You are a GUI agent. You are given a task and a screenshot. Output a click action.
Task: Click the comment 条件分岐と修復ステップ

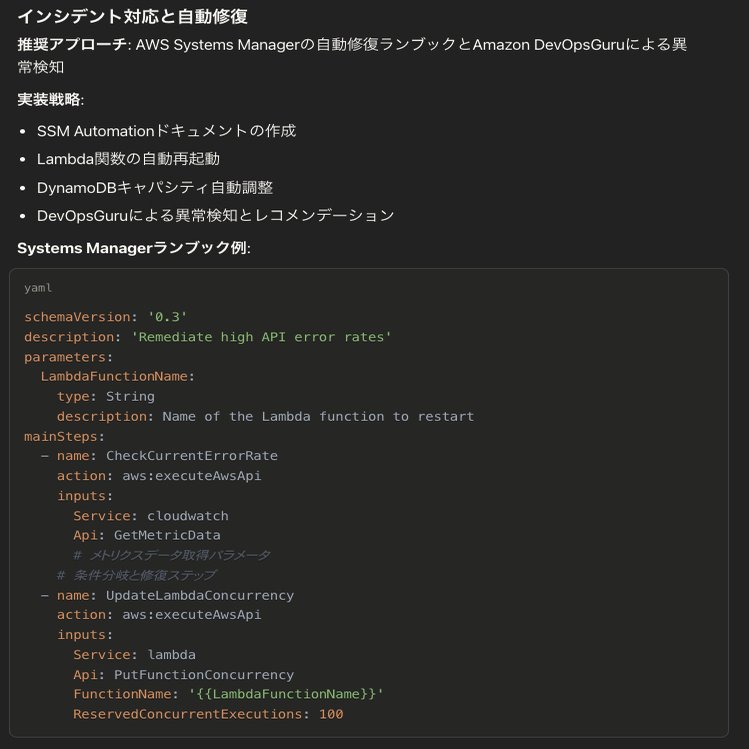136,575
